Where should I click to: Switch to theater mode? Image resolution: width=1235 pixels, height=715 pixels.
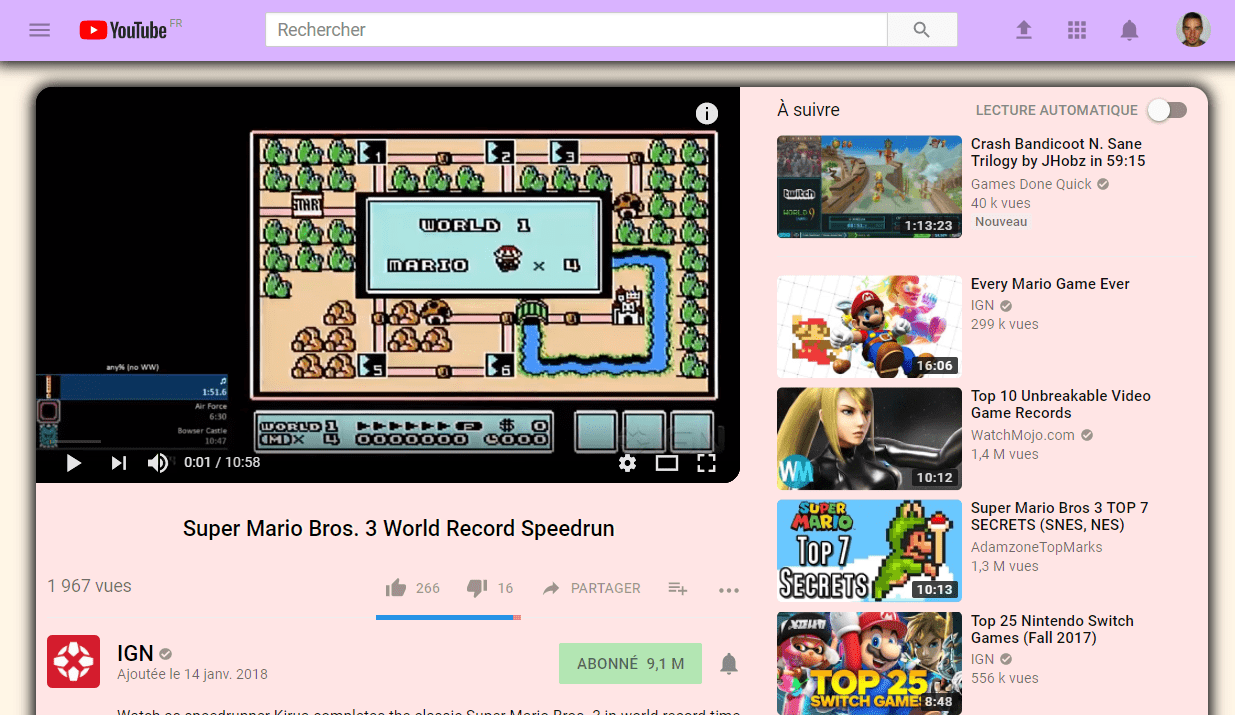[x=667, y=462]
